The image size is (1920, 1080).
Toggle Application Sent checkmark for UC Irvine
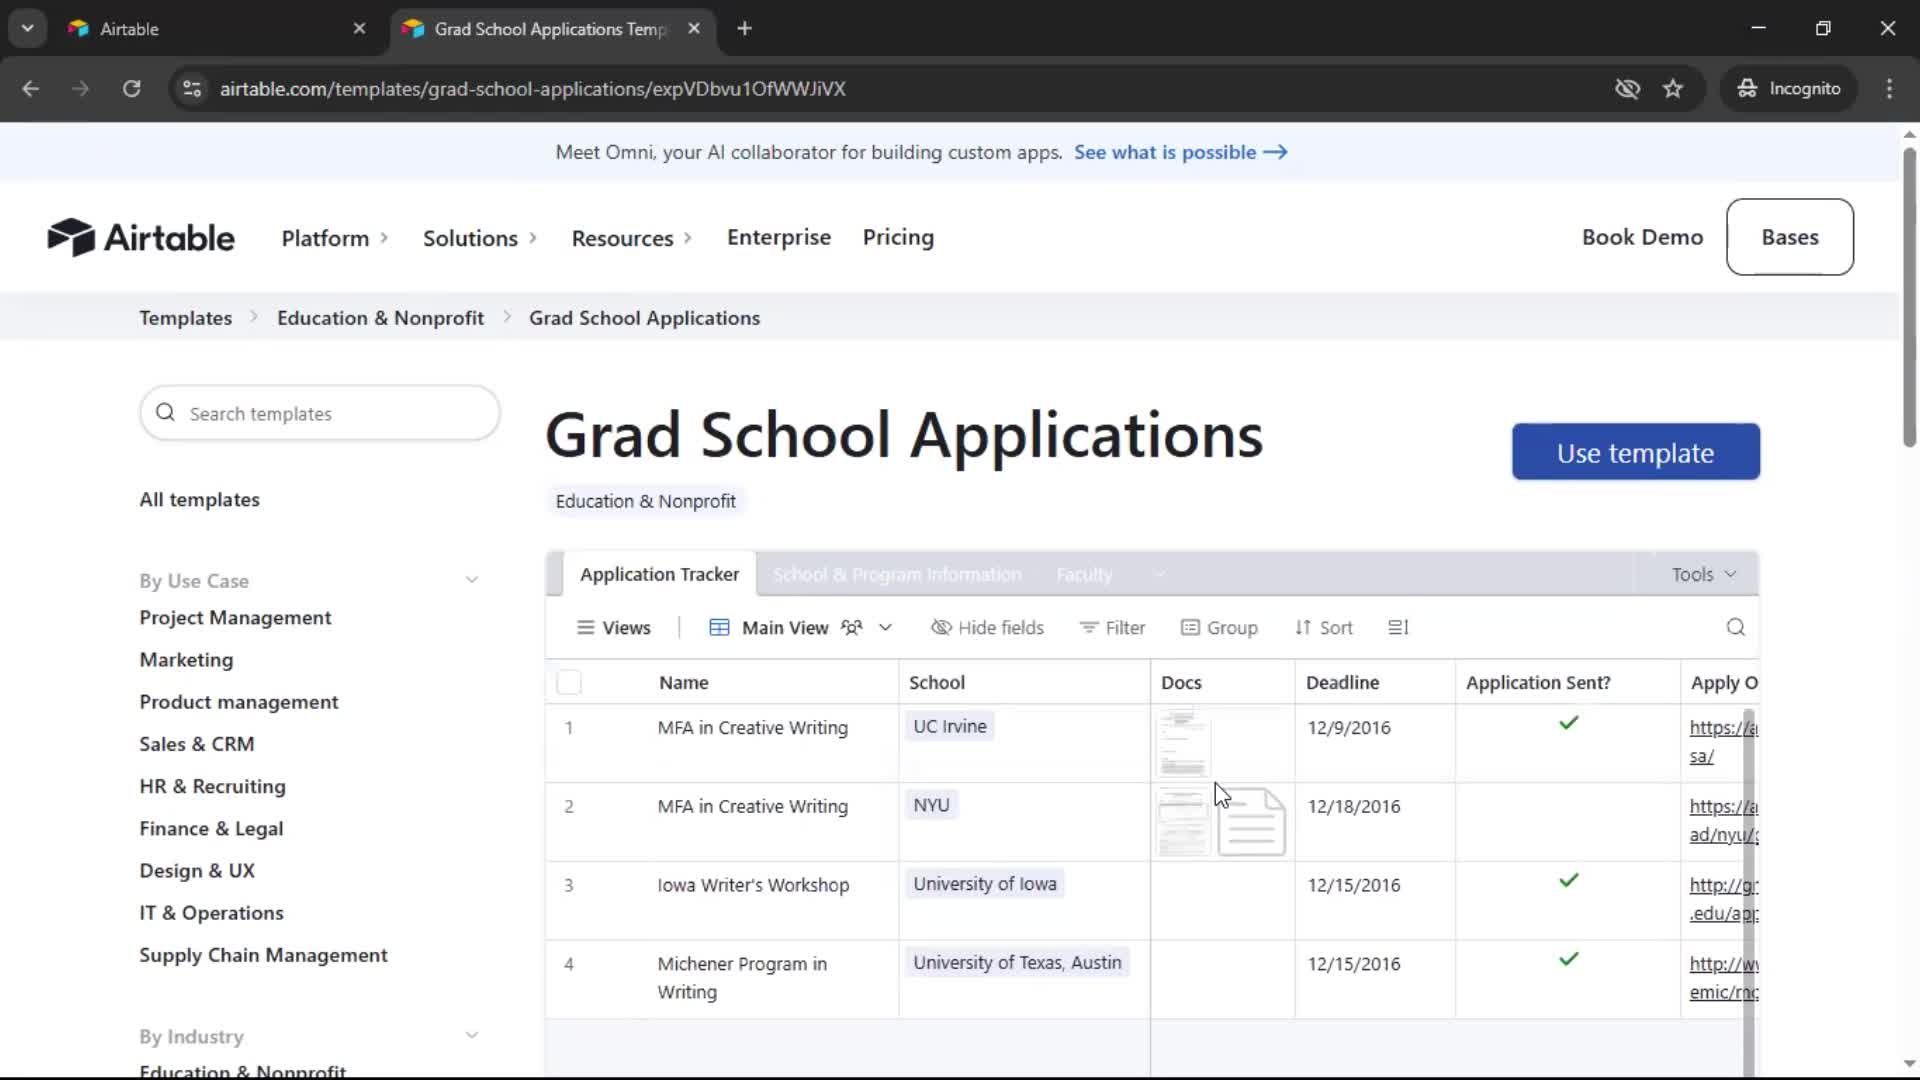(1568, 723)
